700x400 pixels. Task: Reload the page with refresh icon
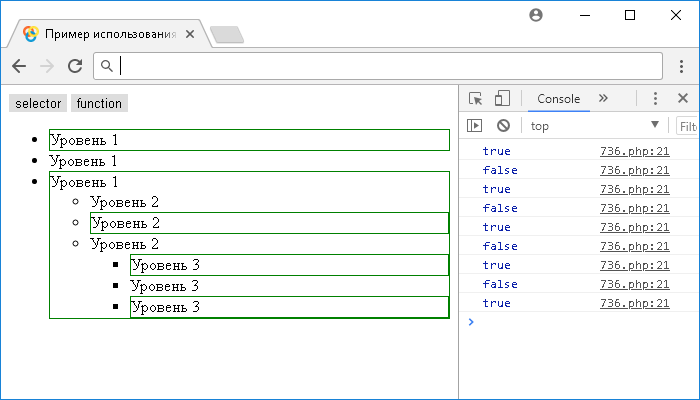75,66
